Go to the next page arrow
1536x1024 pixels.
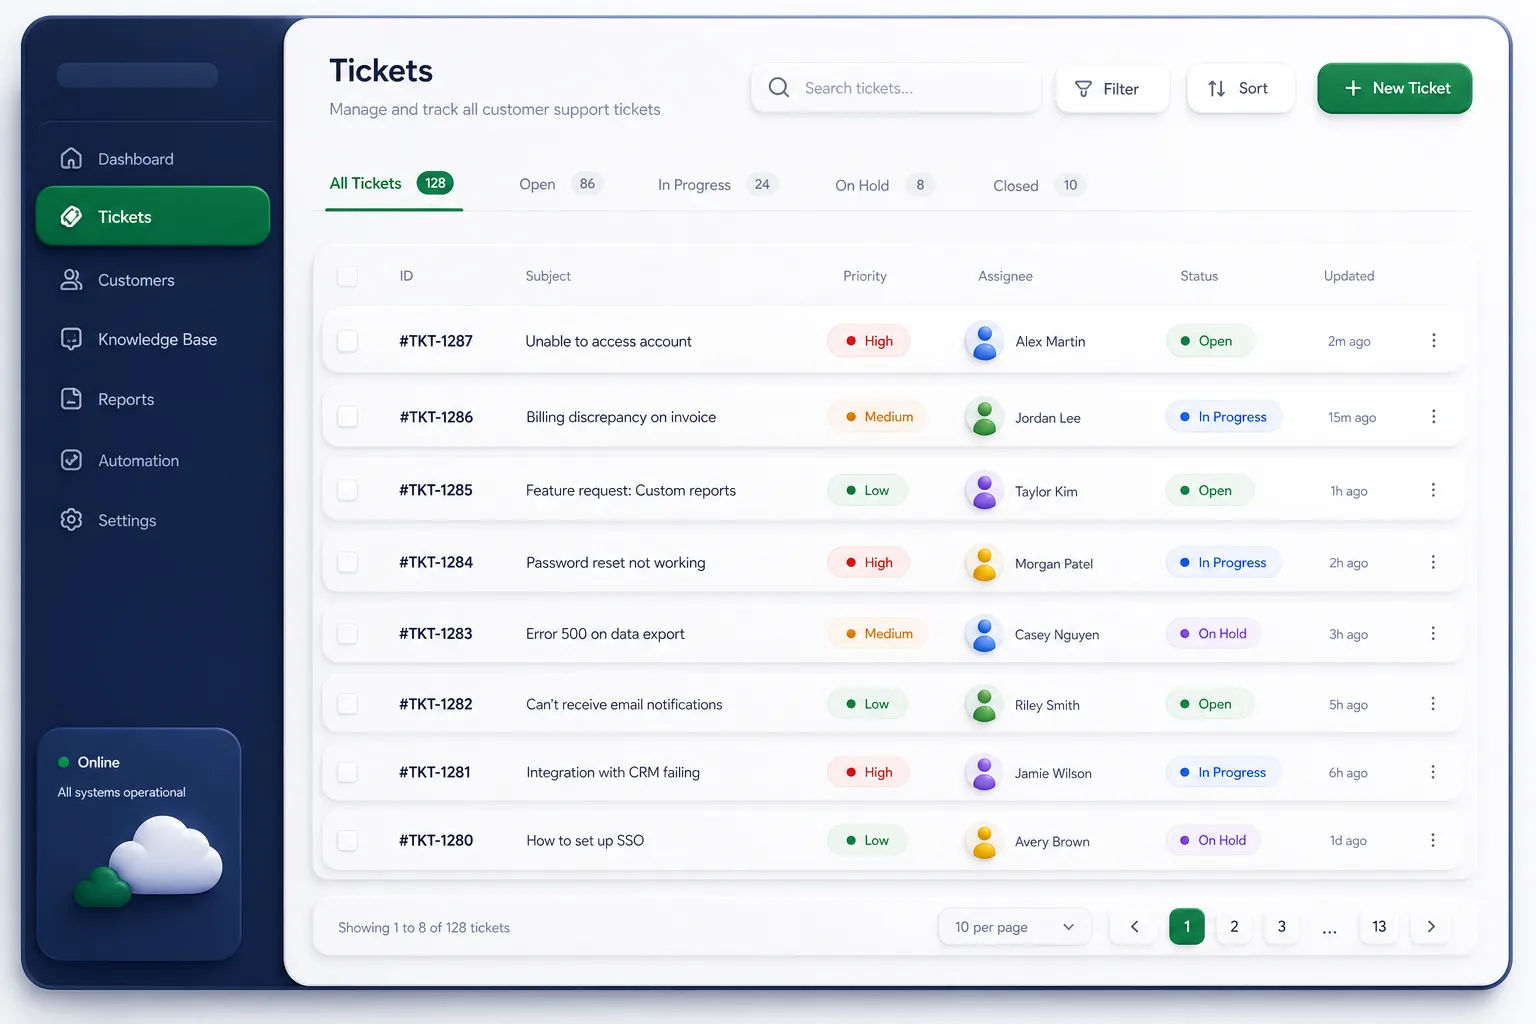pos(1431,927)
